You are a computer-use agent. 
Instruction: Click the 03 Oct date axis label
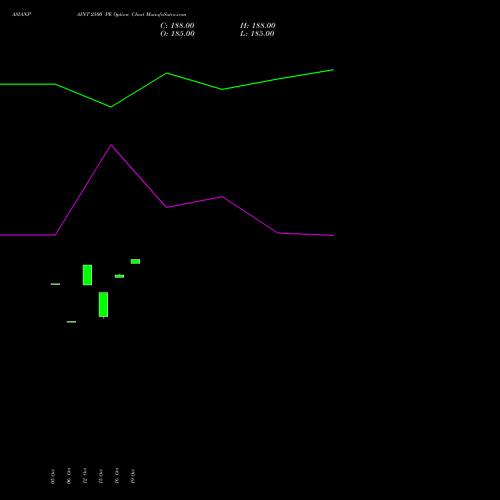coord(53,476)
